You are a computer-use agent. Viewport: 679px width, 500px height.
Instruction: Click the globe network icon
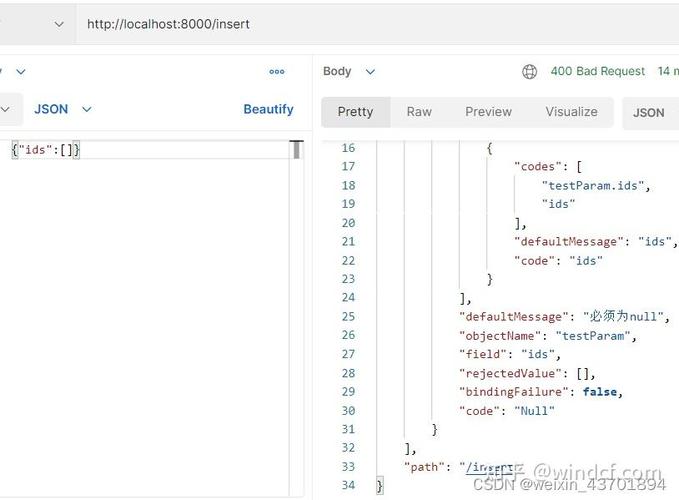(x=529, y=71)
